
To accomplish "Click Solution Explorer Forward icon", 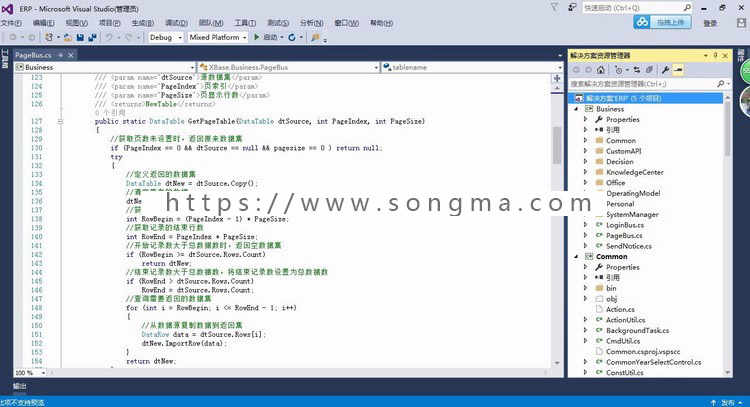I will (588, 70).
